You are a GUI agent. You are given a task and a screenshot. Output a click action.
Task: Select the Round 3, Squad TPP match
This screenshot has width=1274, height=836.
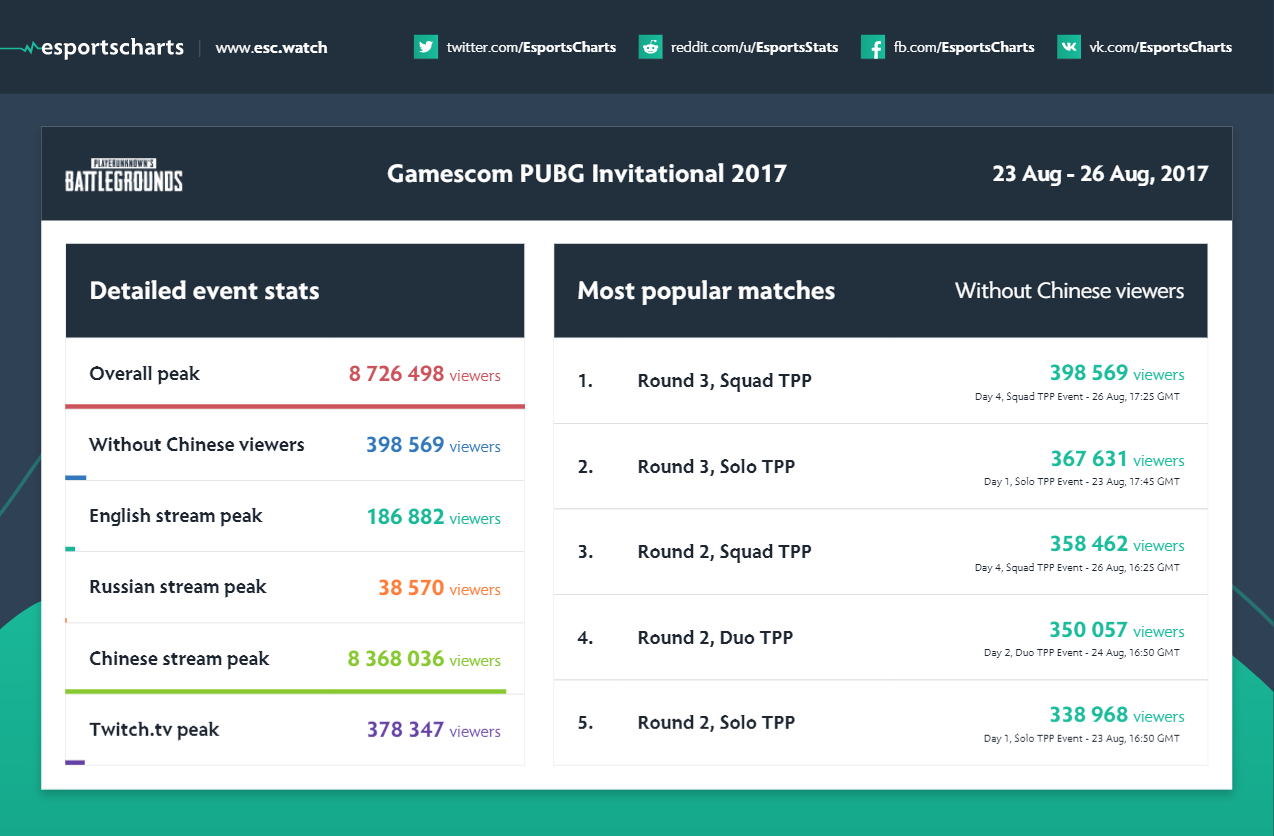tap(880, 381)
